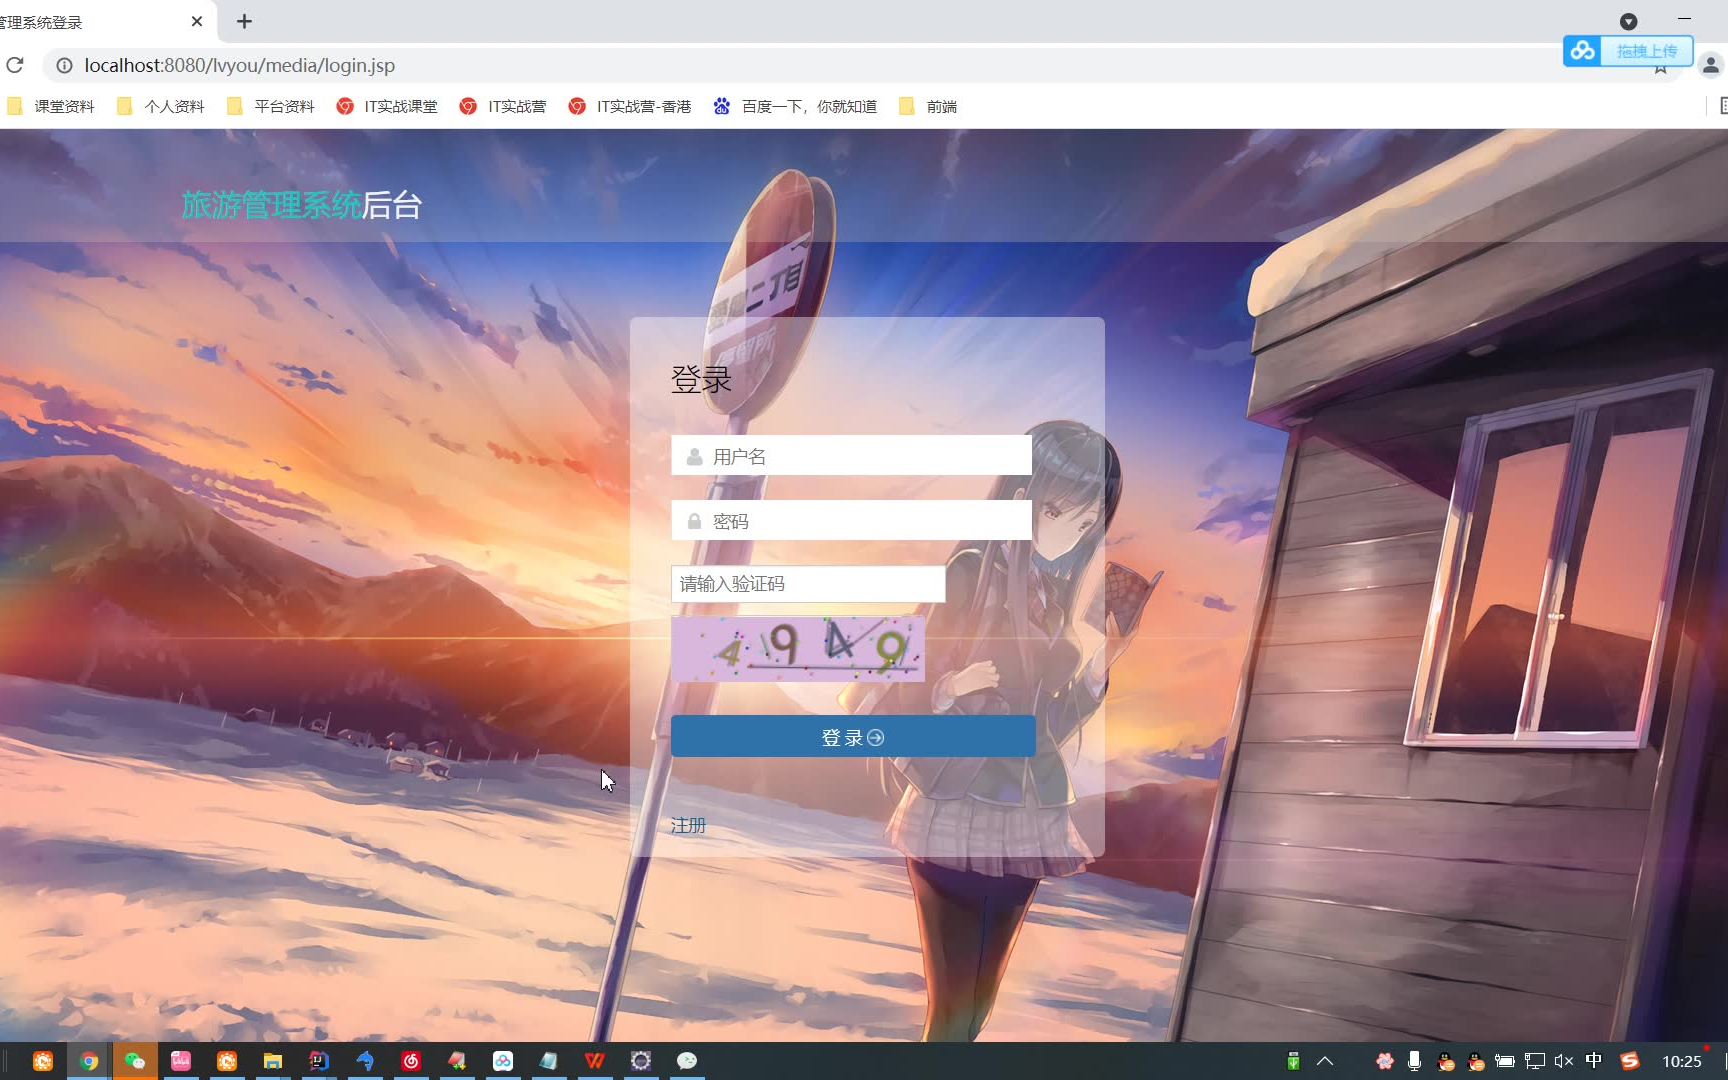
Task: Open a new browser tab
Action: pyautogui.click(x=244, y=21)
